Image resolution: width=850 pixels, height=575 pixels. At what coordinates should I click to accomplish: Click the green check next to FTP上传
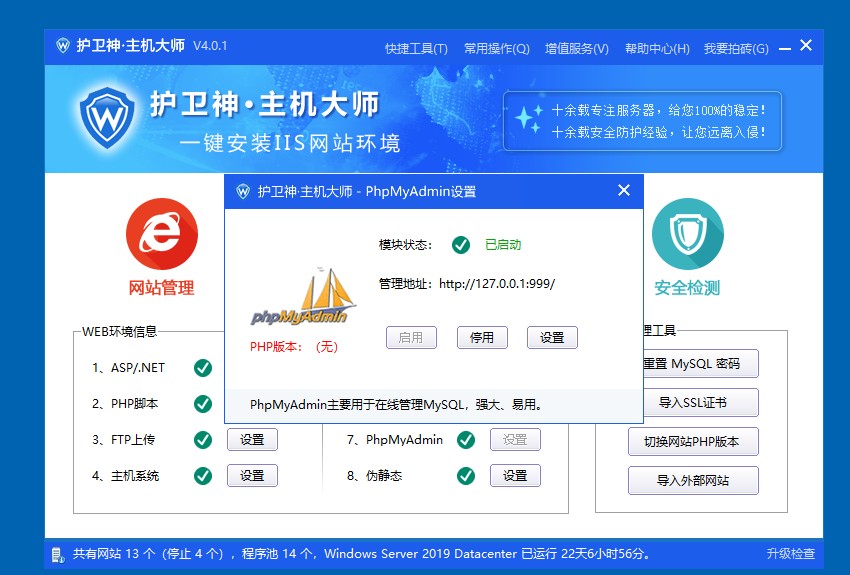203,440
